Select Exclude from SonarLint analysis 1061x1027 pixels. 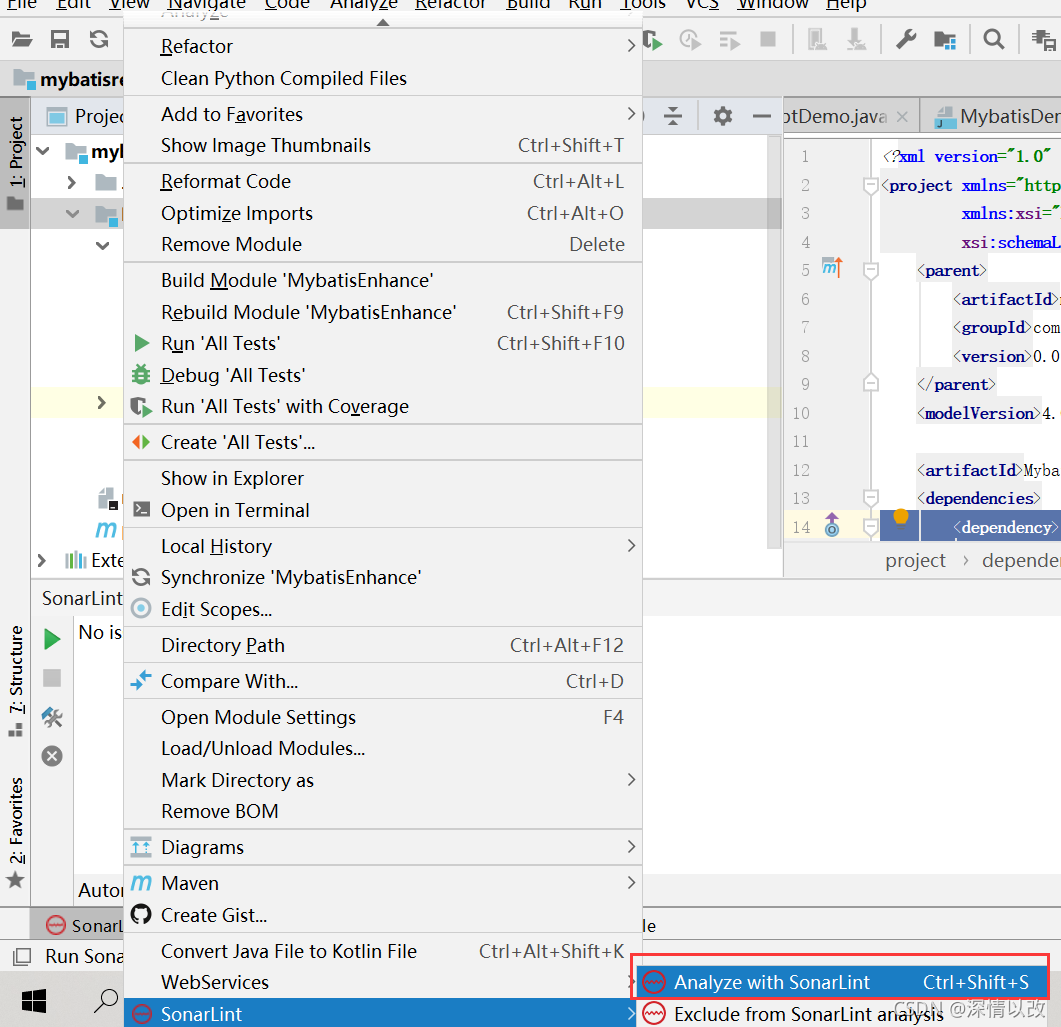point(840,1013)
